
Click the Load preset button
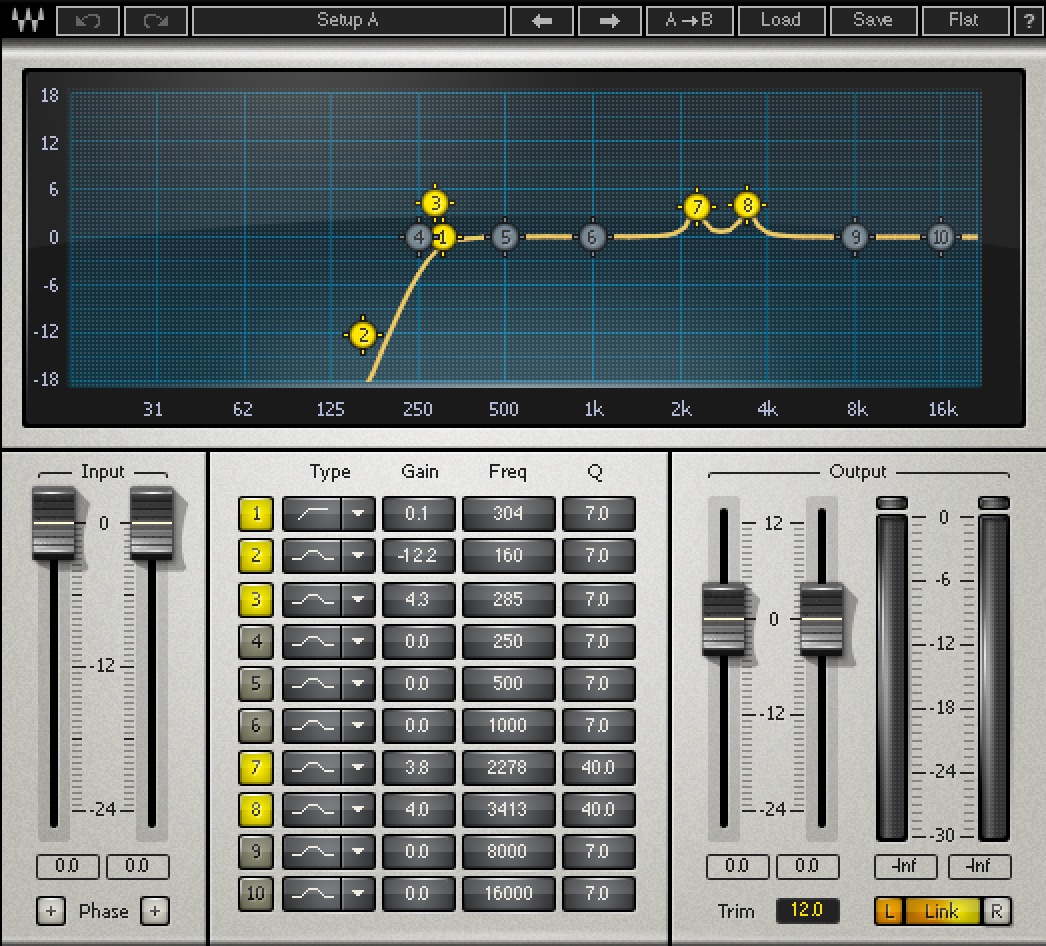781,21
